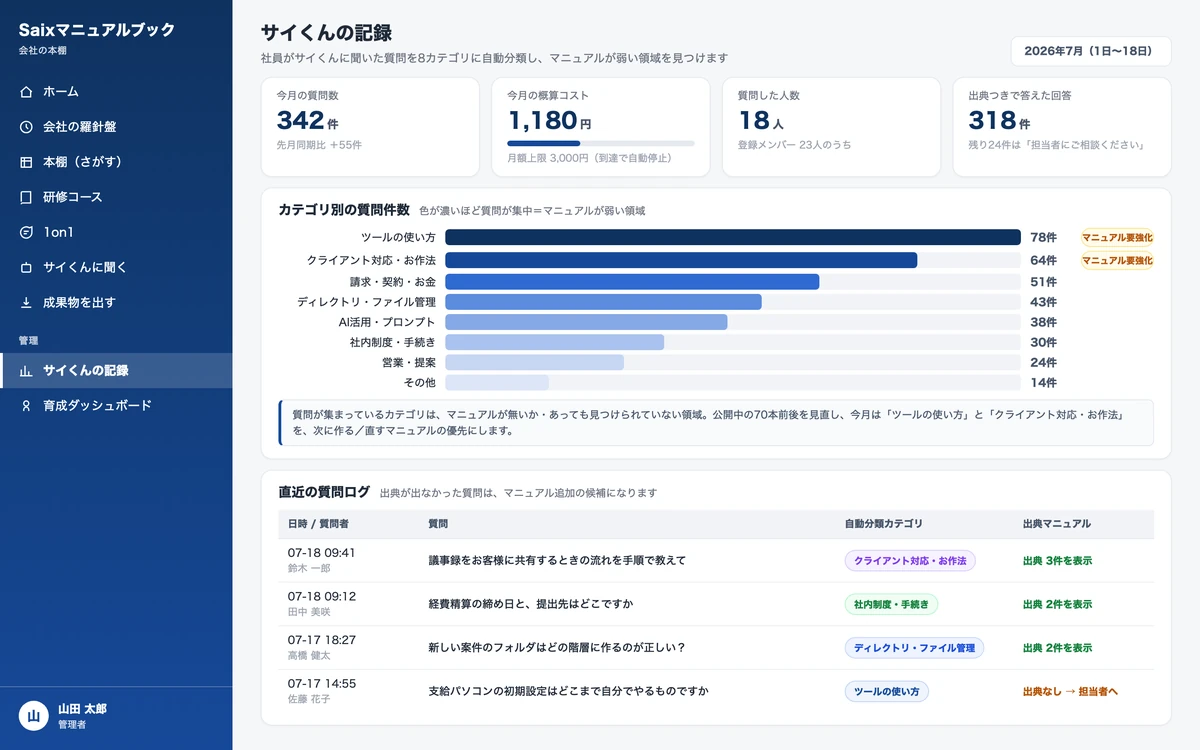Click the clock icon beside 会社の羅針盤
Viewport: 1200px width, 750px height.
coord(26,127)
